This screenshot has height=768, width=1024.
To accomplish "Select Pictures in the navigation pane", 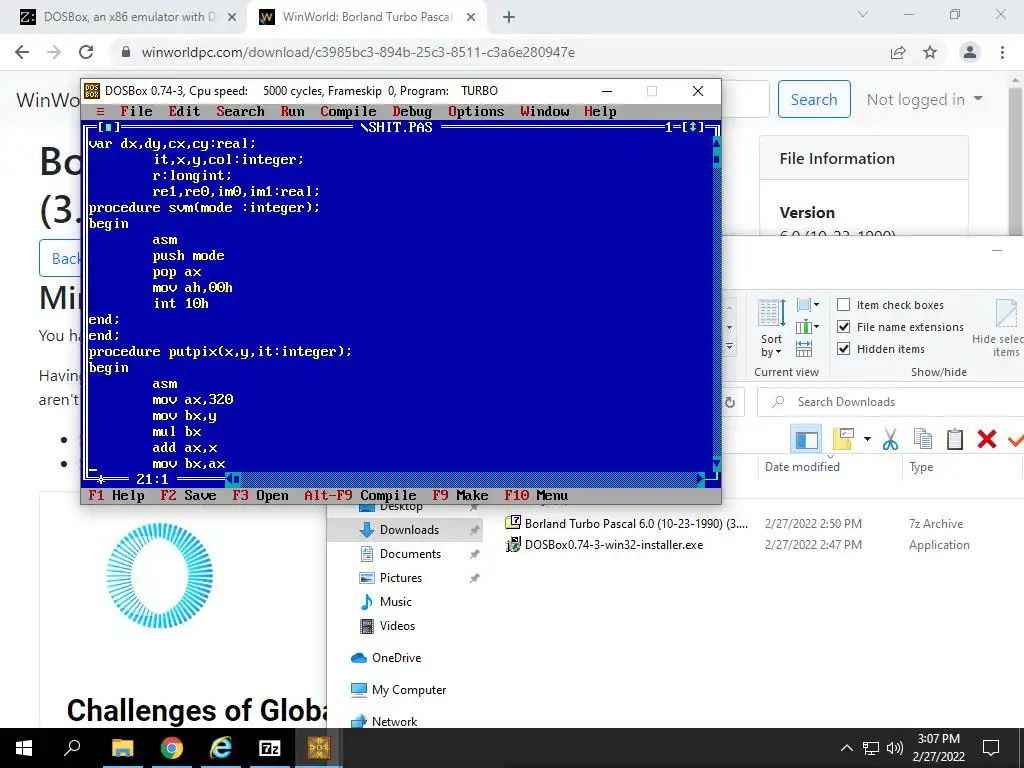I will coord(401,578).
